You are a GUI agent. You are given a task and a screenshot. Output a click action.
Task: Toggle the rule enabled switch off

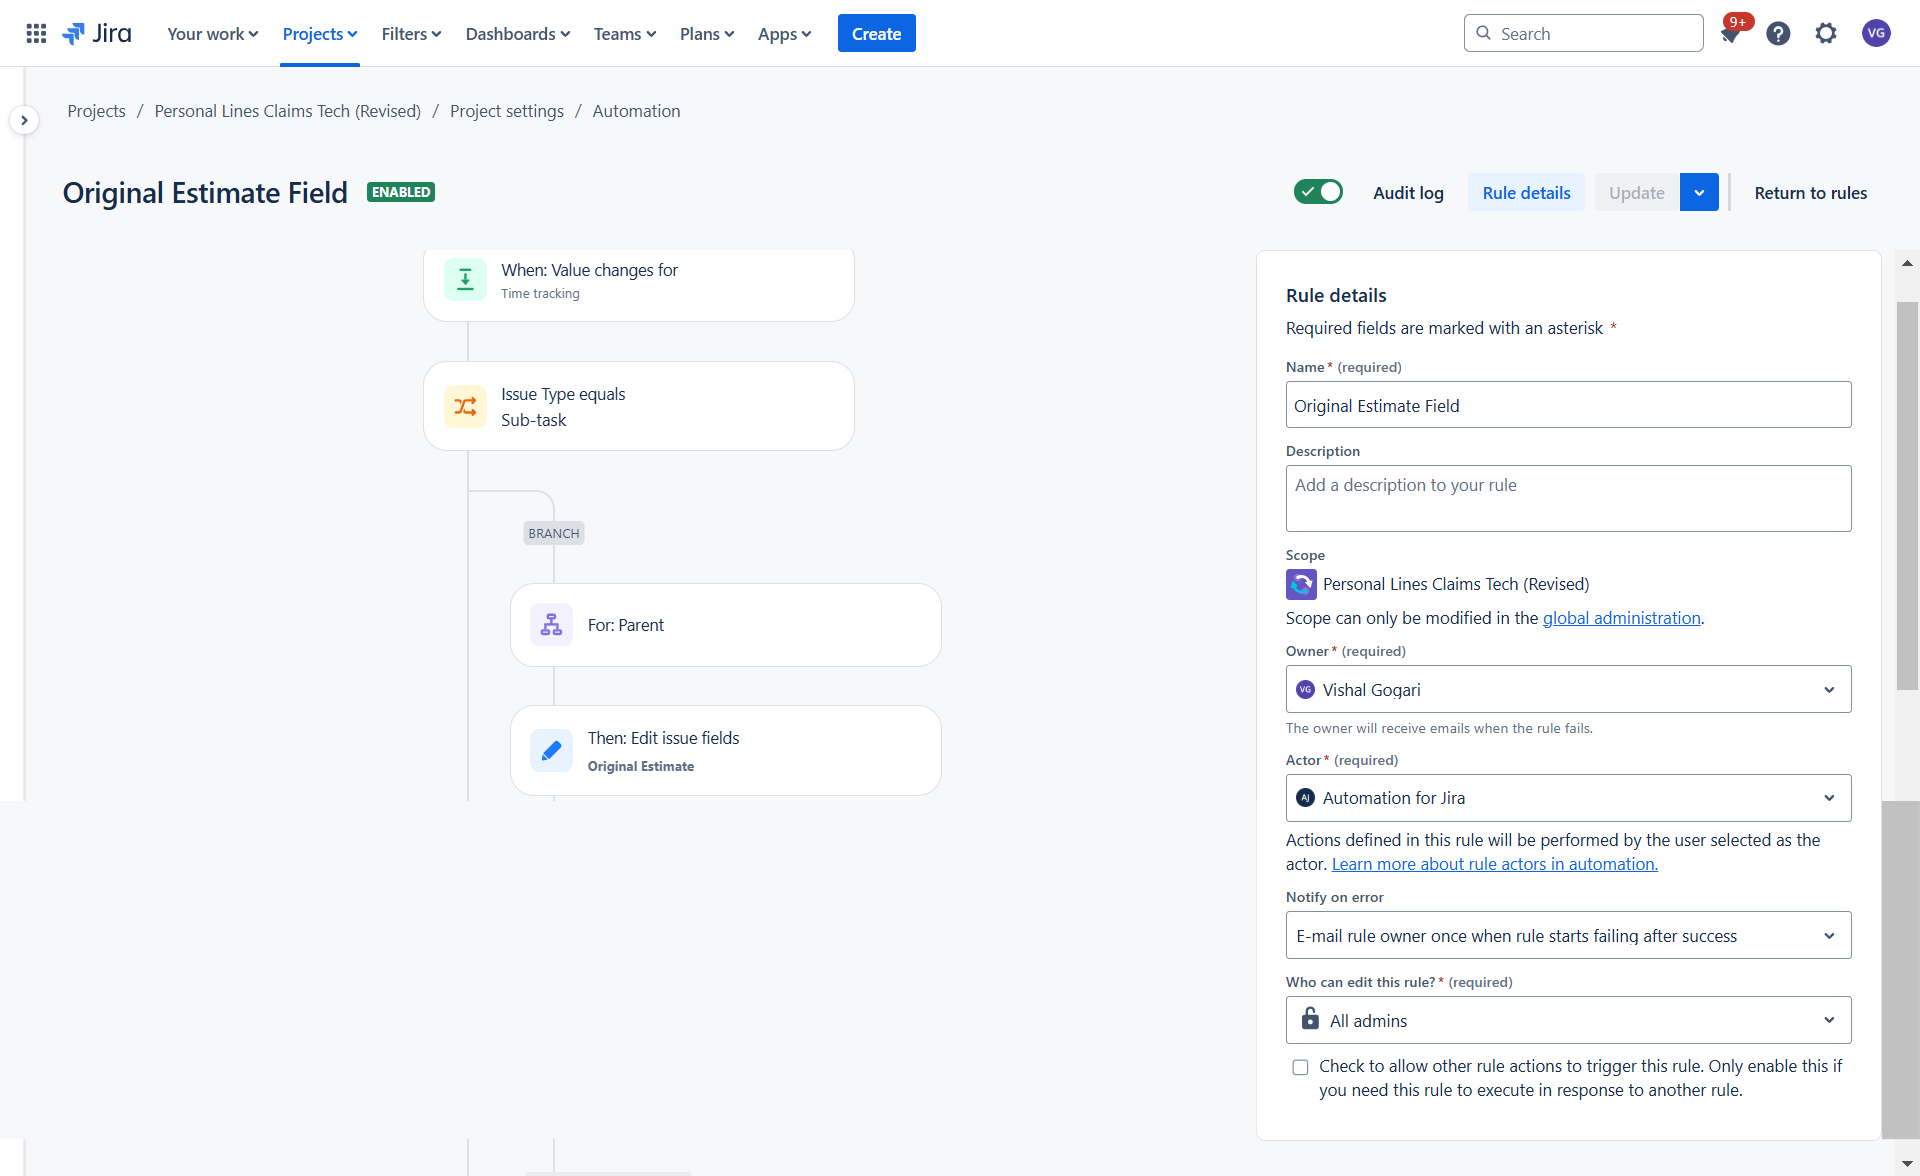tap(1318, 192)
